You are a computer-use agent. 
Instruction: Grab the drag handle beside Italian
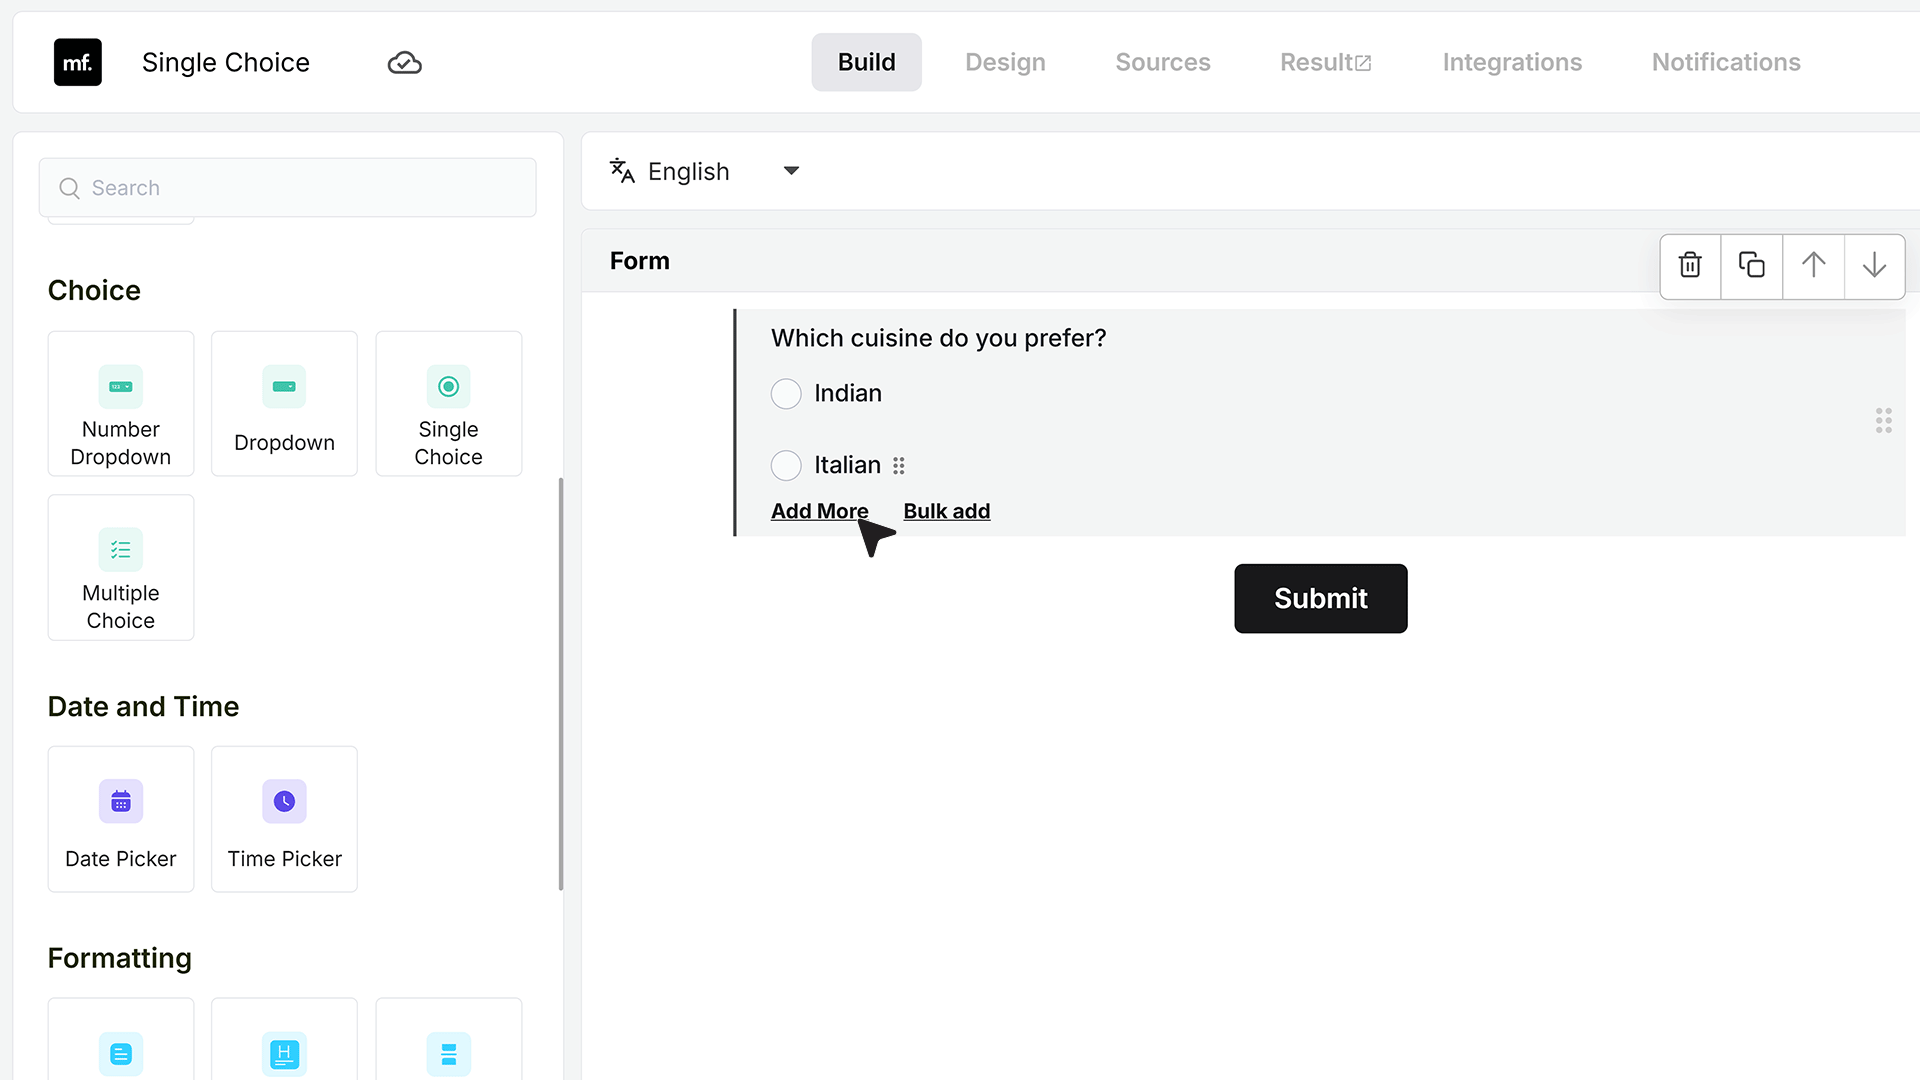(899, 466)
